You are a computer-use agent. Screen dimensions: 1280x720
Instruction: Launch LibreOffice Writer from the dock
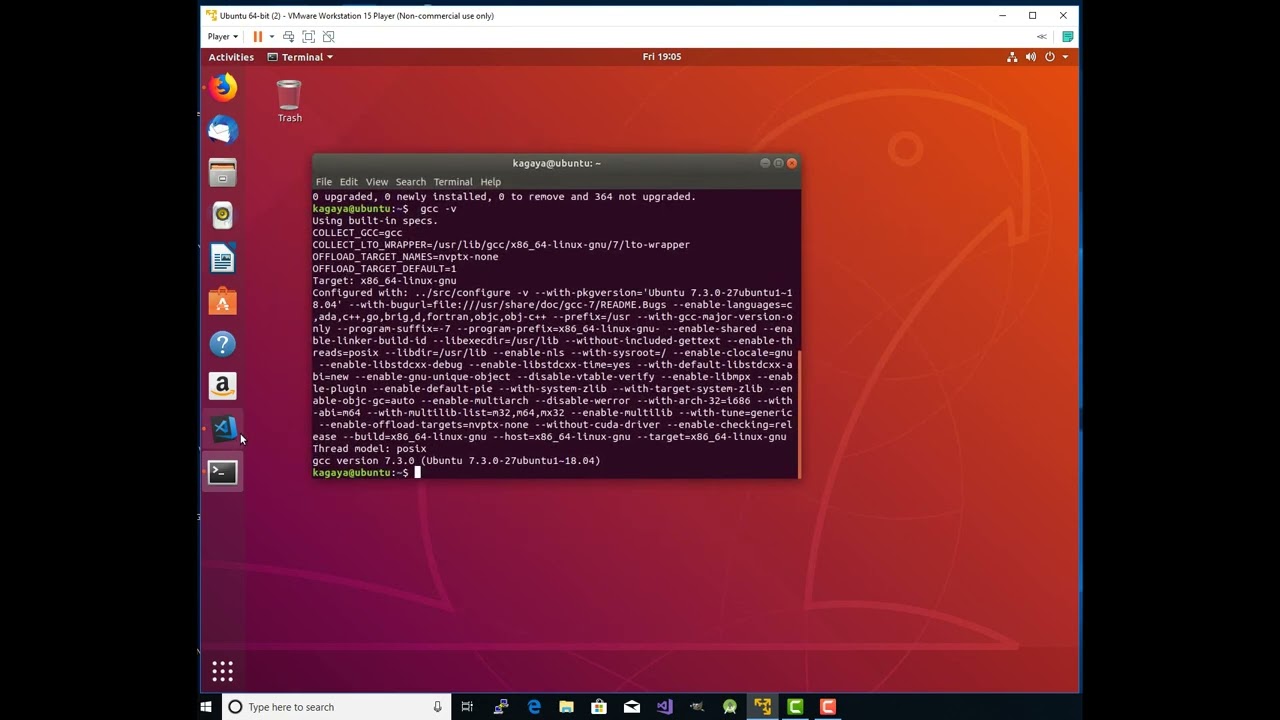point(223,259)
